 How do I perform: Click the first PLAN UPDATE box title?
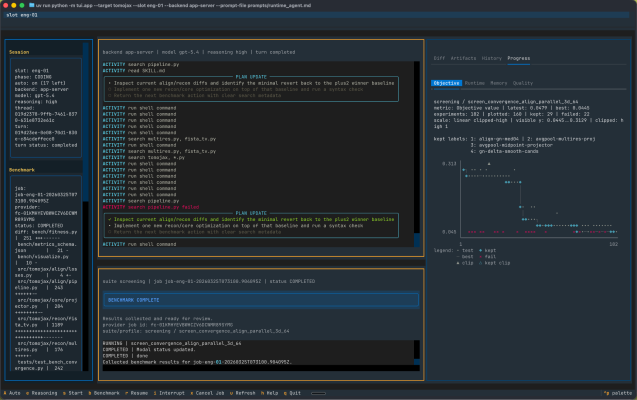coord(251,77)
